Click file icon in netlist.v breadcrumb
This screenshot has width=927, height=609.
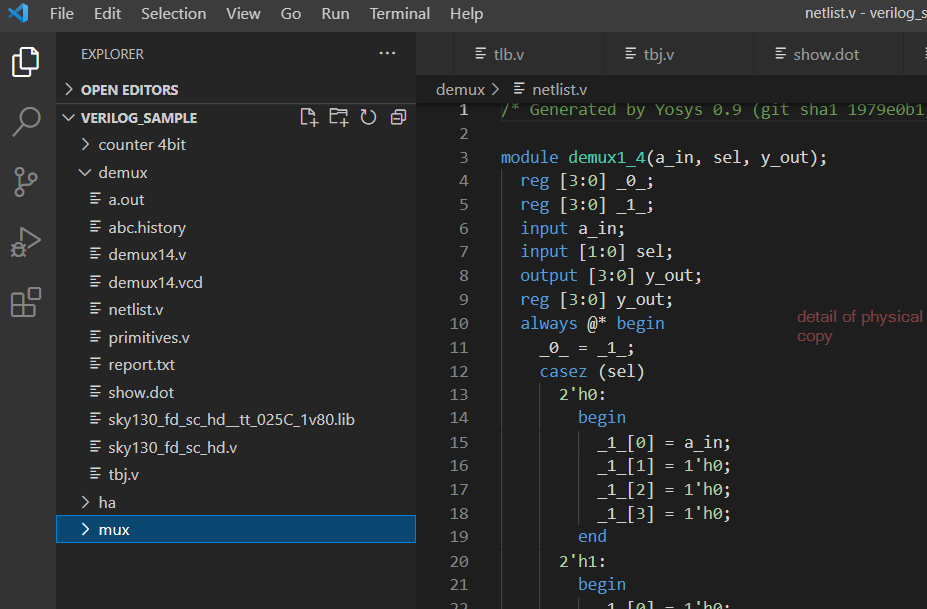(519, 89)
